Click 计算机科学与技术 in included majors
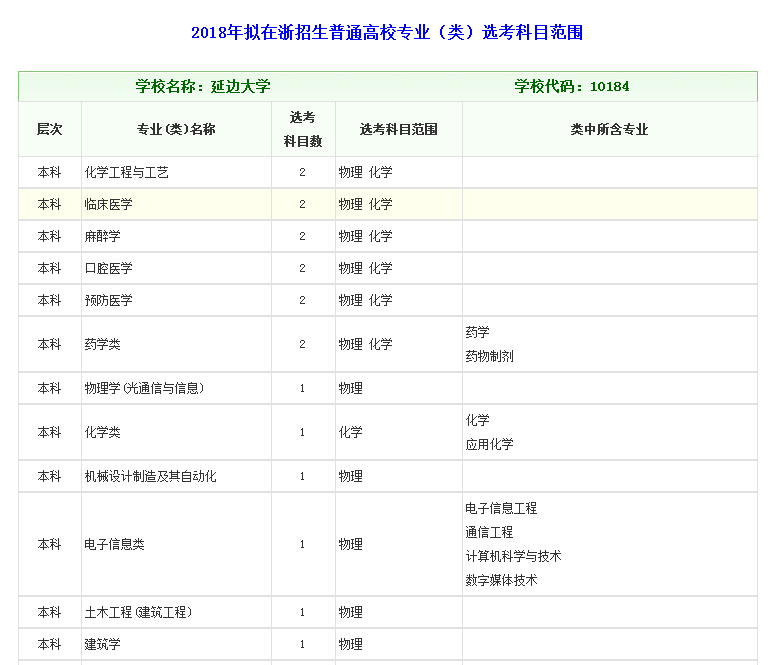This screenshot has height=665, width=768. tap(513, 556)
